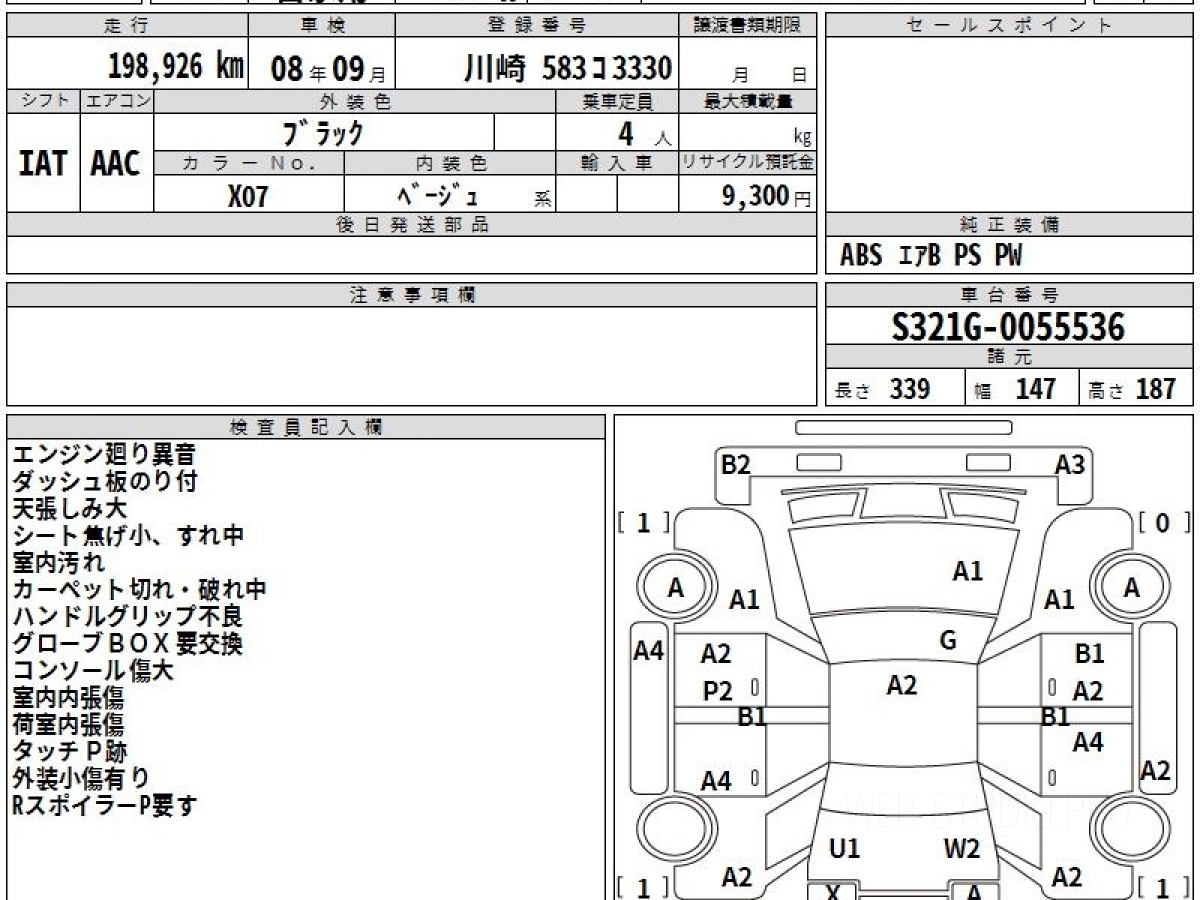This screenshot has width=1200, height=900.
Task: Click inspector note 室内内張傷
Action: [x=69, y=698]
